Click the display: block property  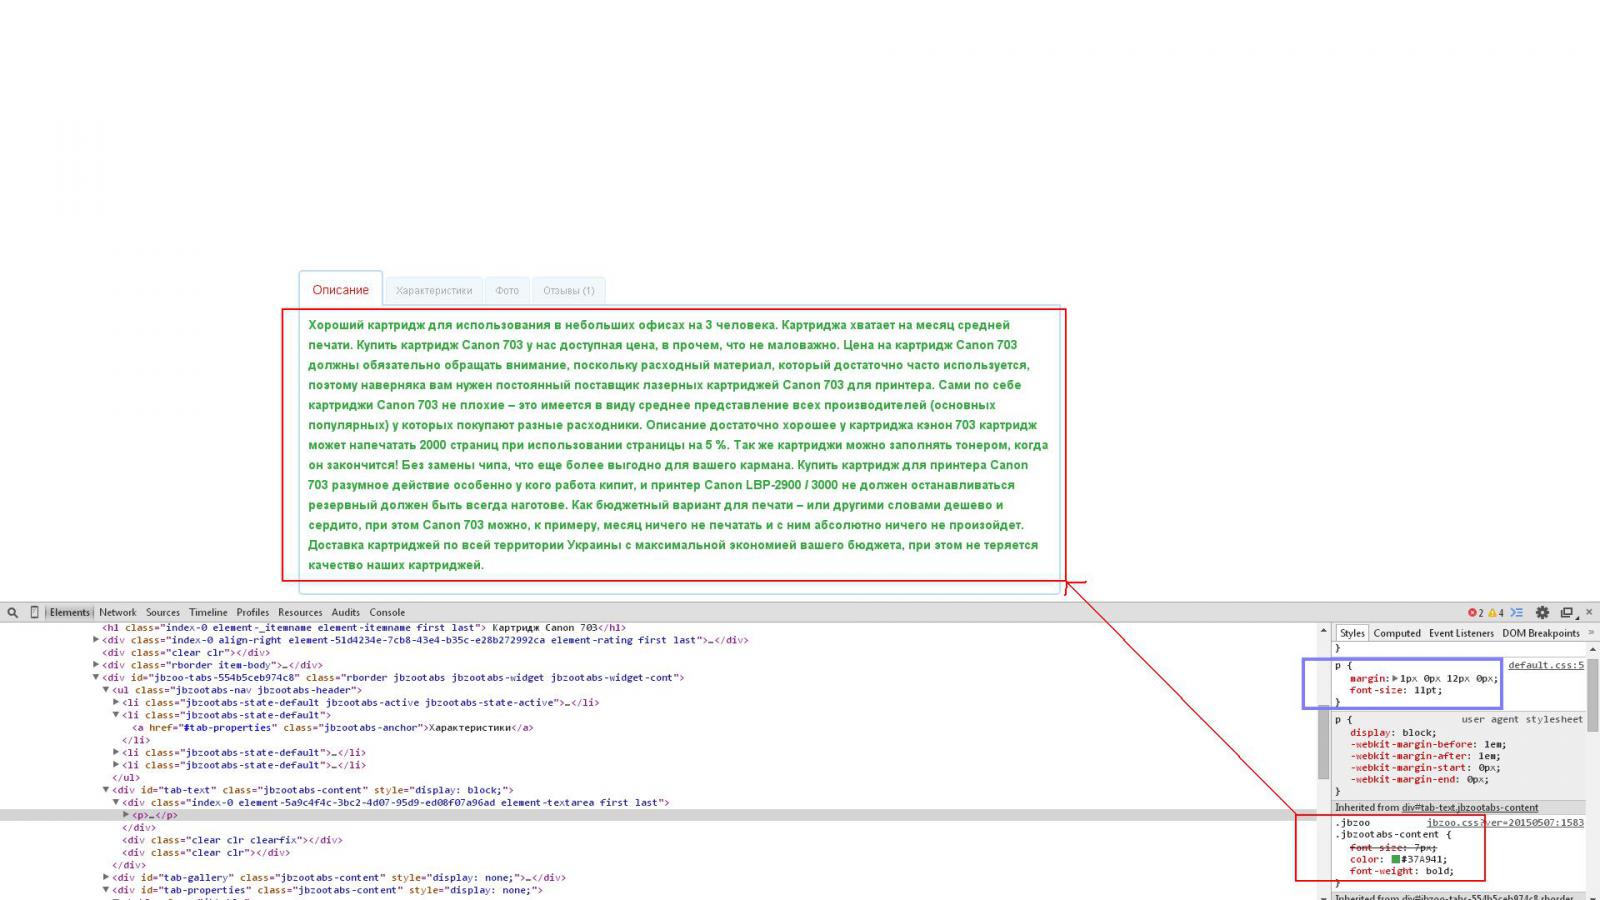coord(1393,733)
